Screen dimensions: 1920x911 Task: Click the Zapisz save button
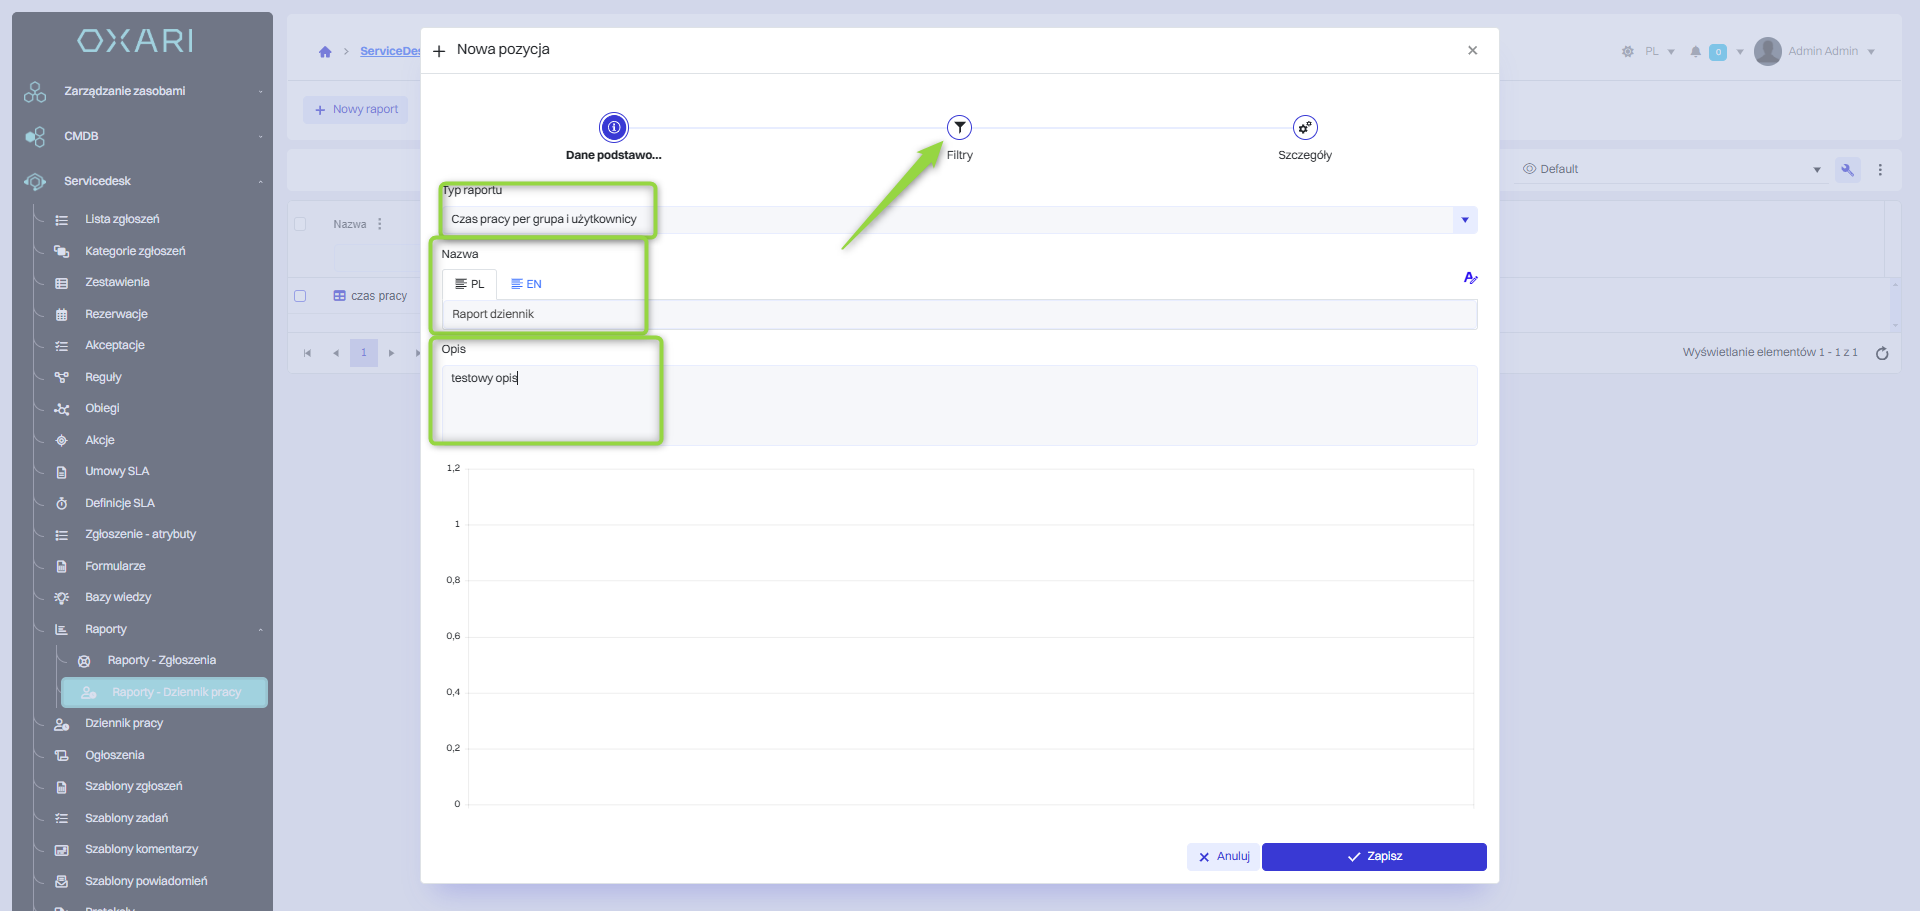coord(1373,857)
